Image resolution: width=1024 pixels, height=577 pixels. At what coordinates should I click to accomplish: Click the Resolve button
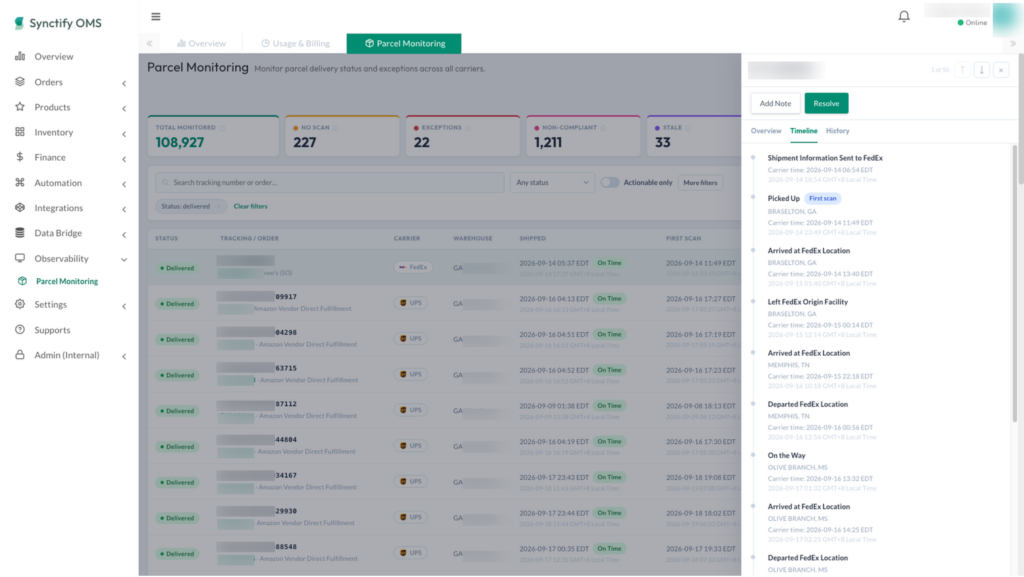[x=826, y=103]
